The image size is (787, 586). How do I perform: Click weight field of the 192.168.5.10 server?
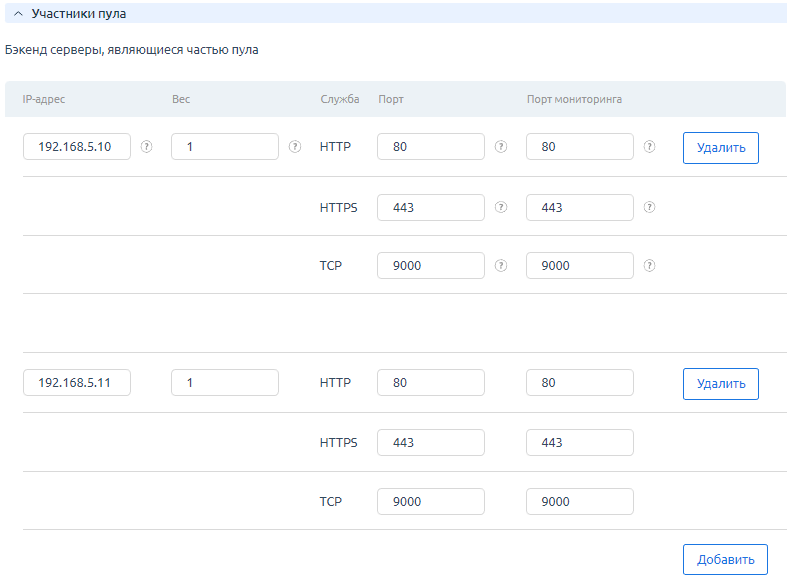pyautogui.click(x=225, y=146)
